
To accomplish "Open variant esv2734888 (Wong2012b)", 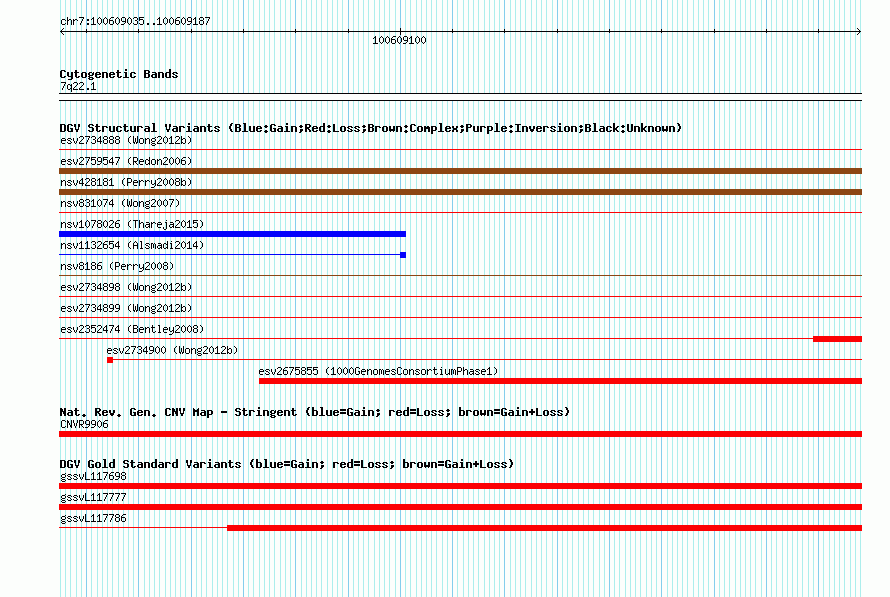I will click(x=126, y=140).
